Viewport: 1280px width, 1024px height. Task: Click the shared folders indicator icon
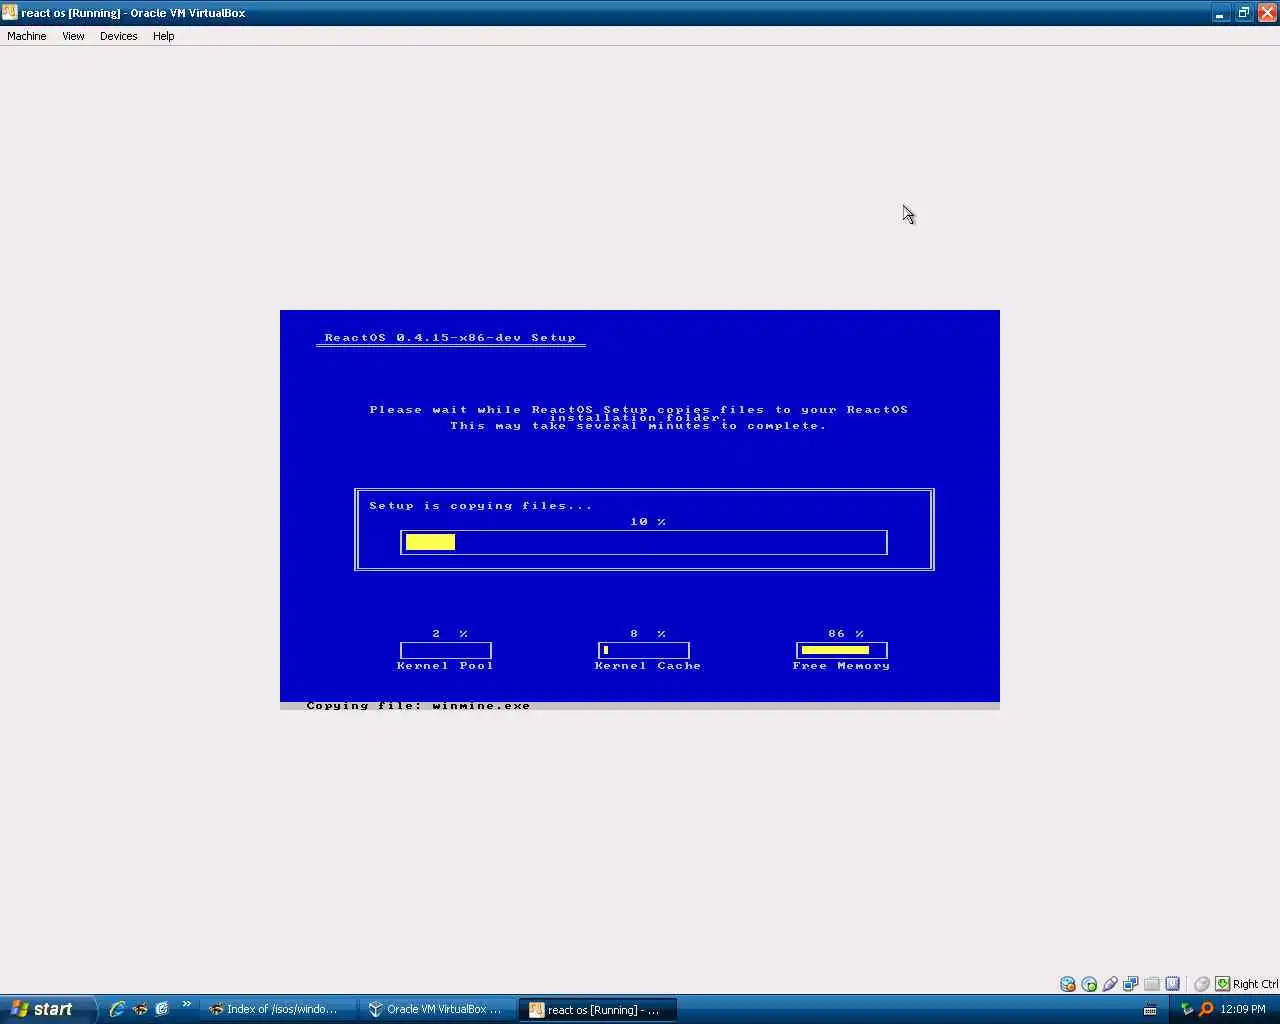[1152, 984]
